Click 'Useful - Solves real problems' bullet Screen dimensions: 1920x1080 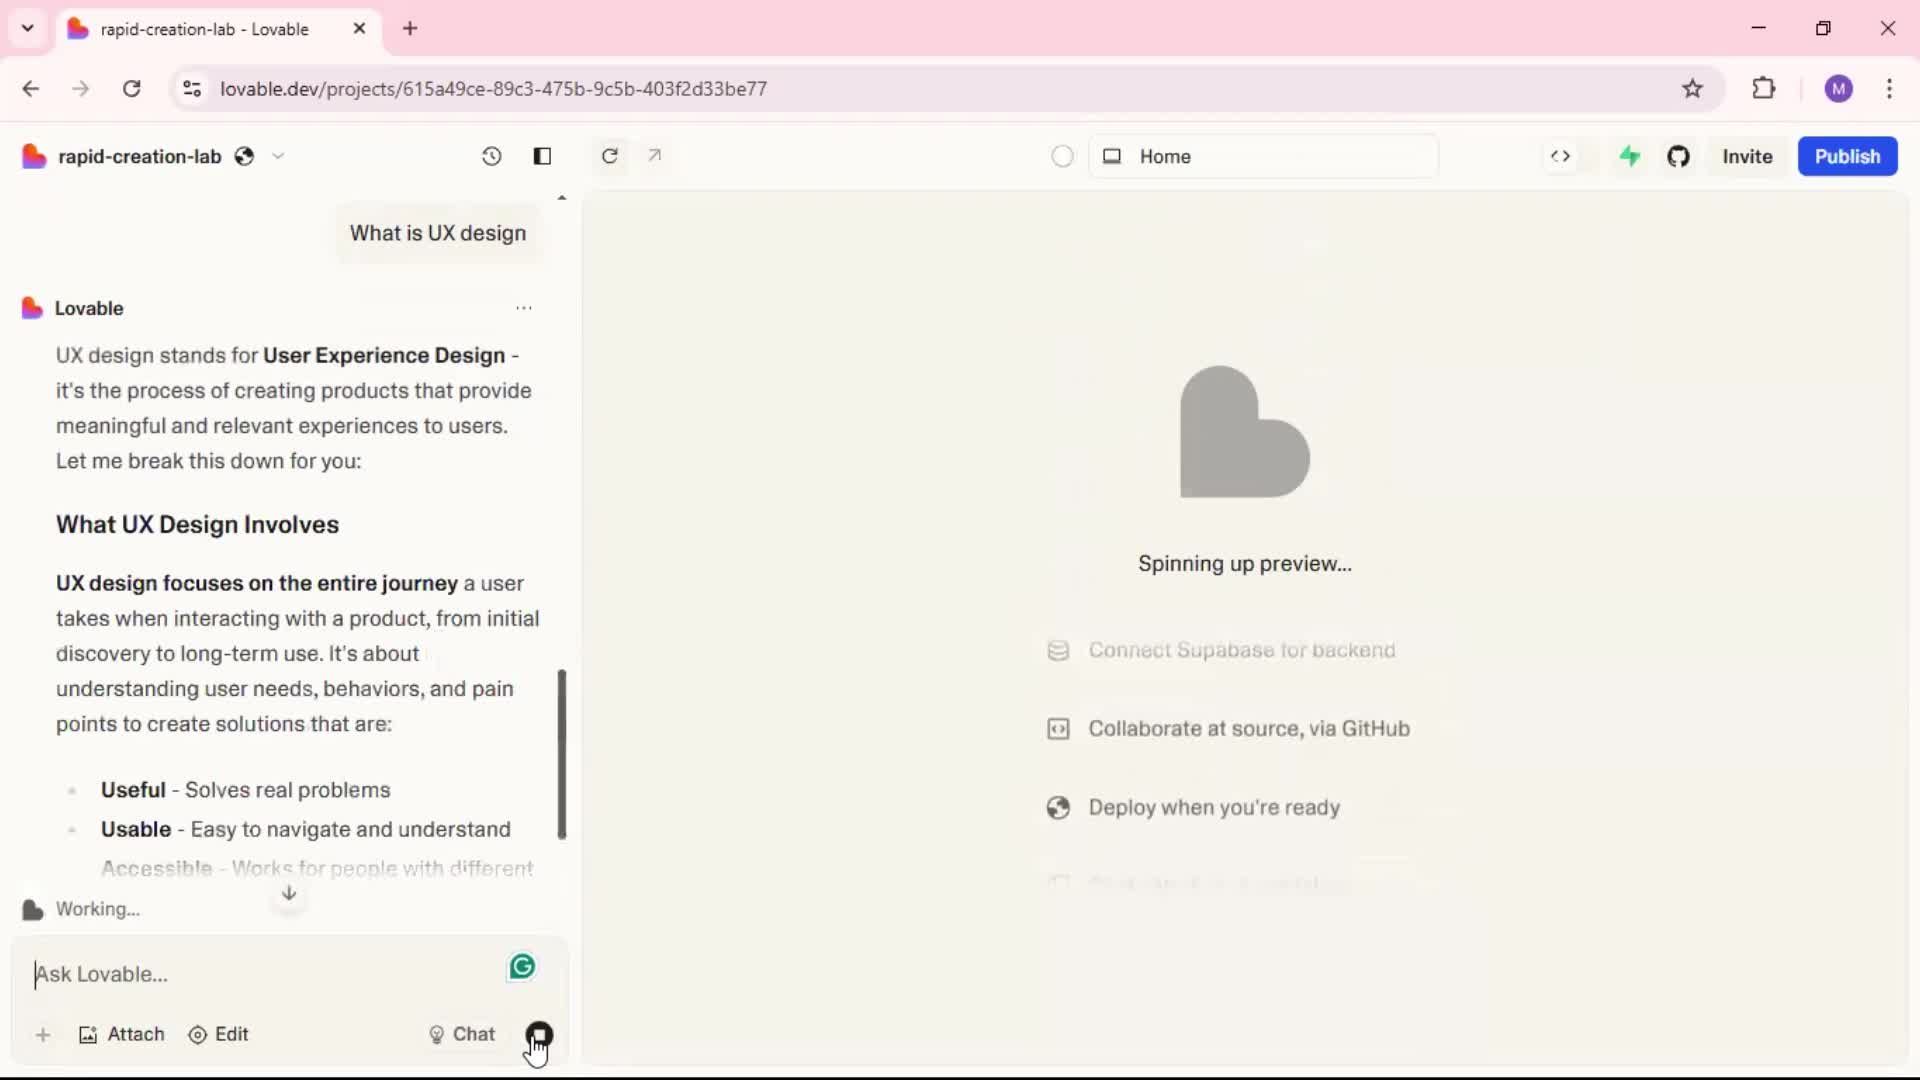245,790
